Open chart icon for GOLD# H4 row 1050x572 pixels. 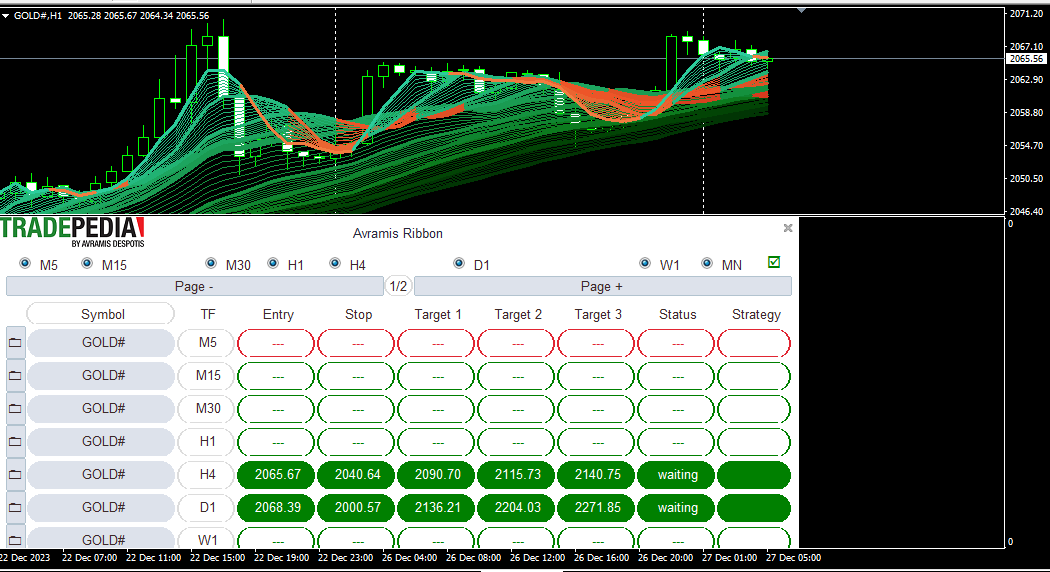[x=15, y=475]
